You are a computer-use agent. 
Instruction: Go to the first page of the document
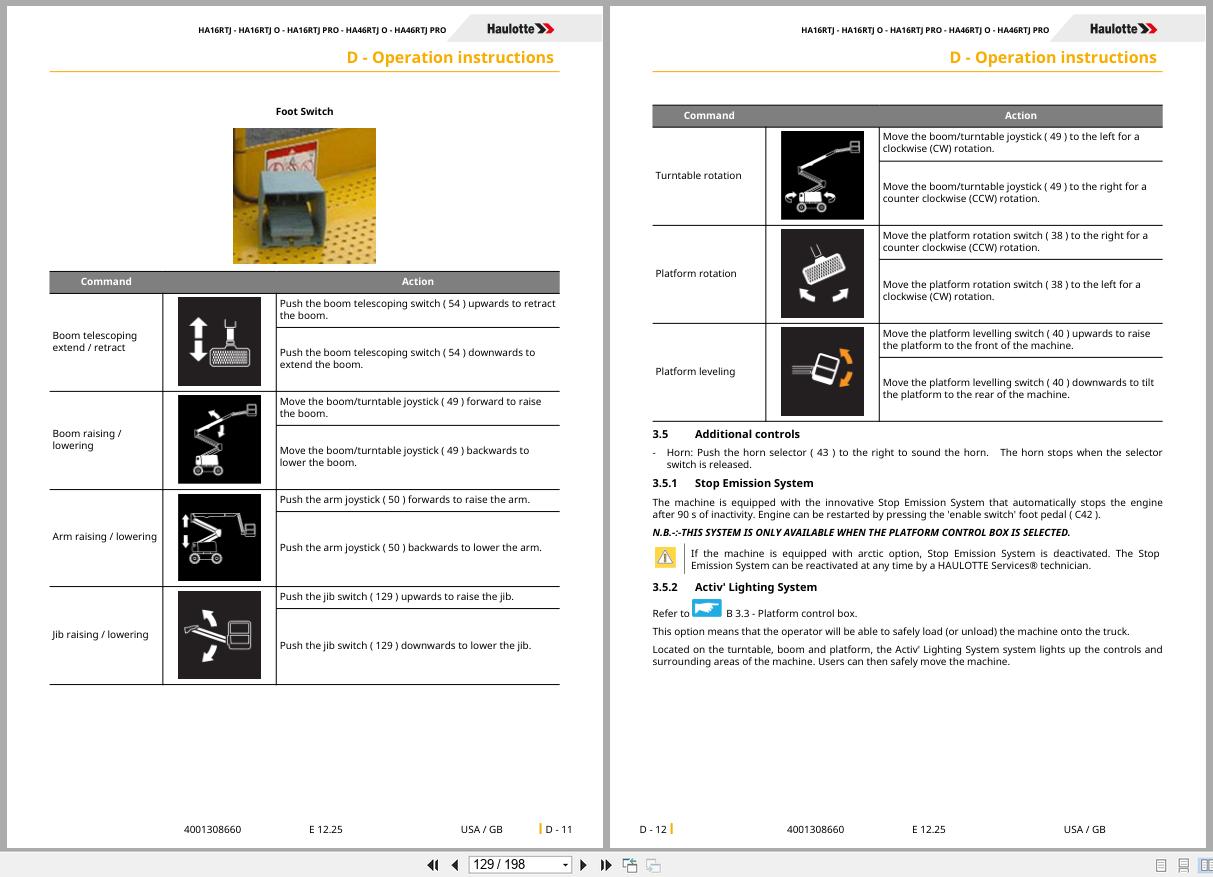433,865
